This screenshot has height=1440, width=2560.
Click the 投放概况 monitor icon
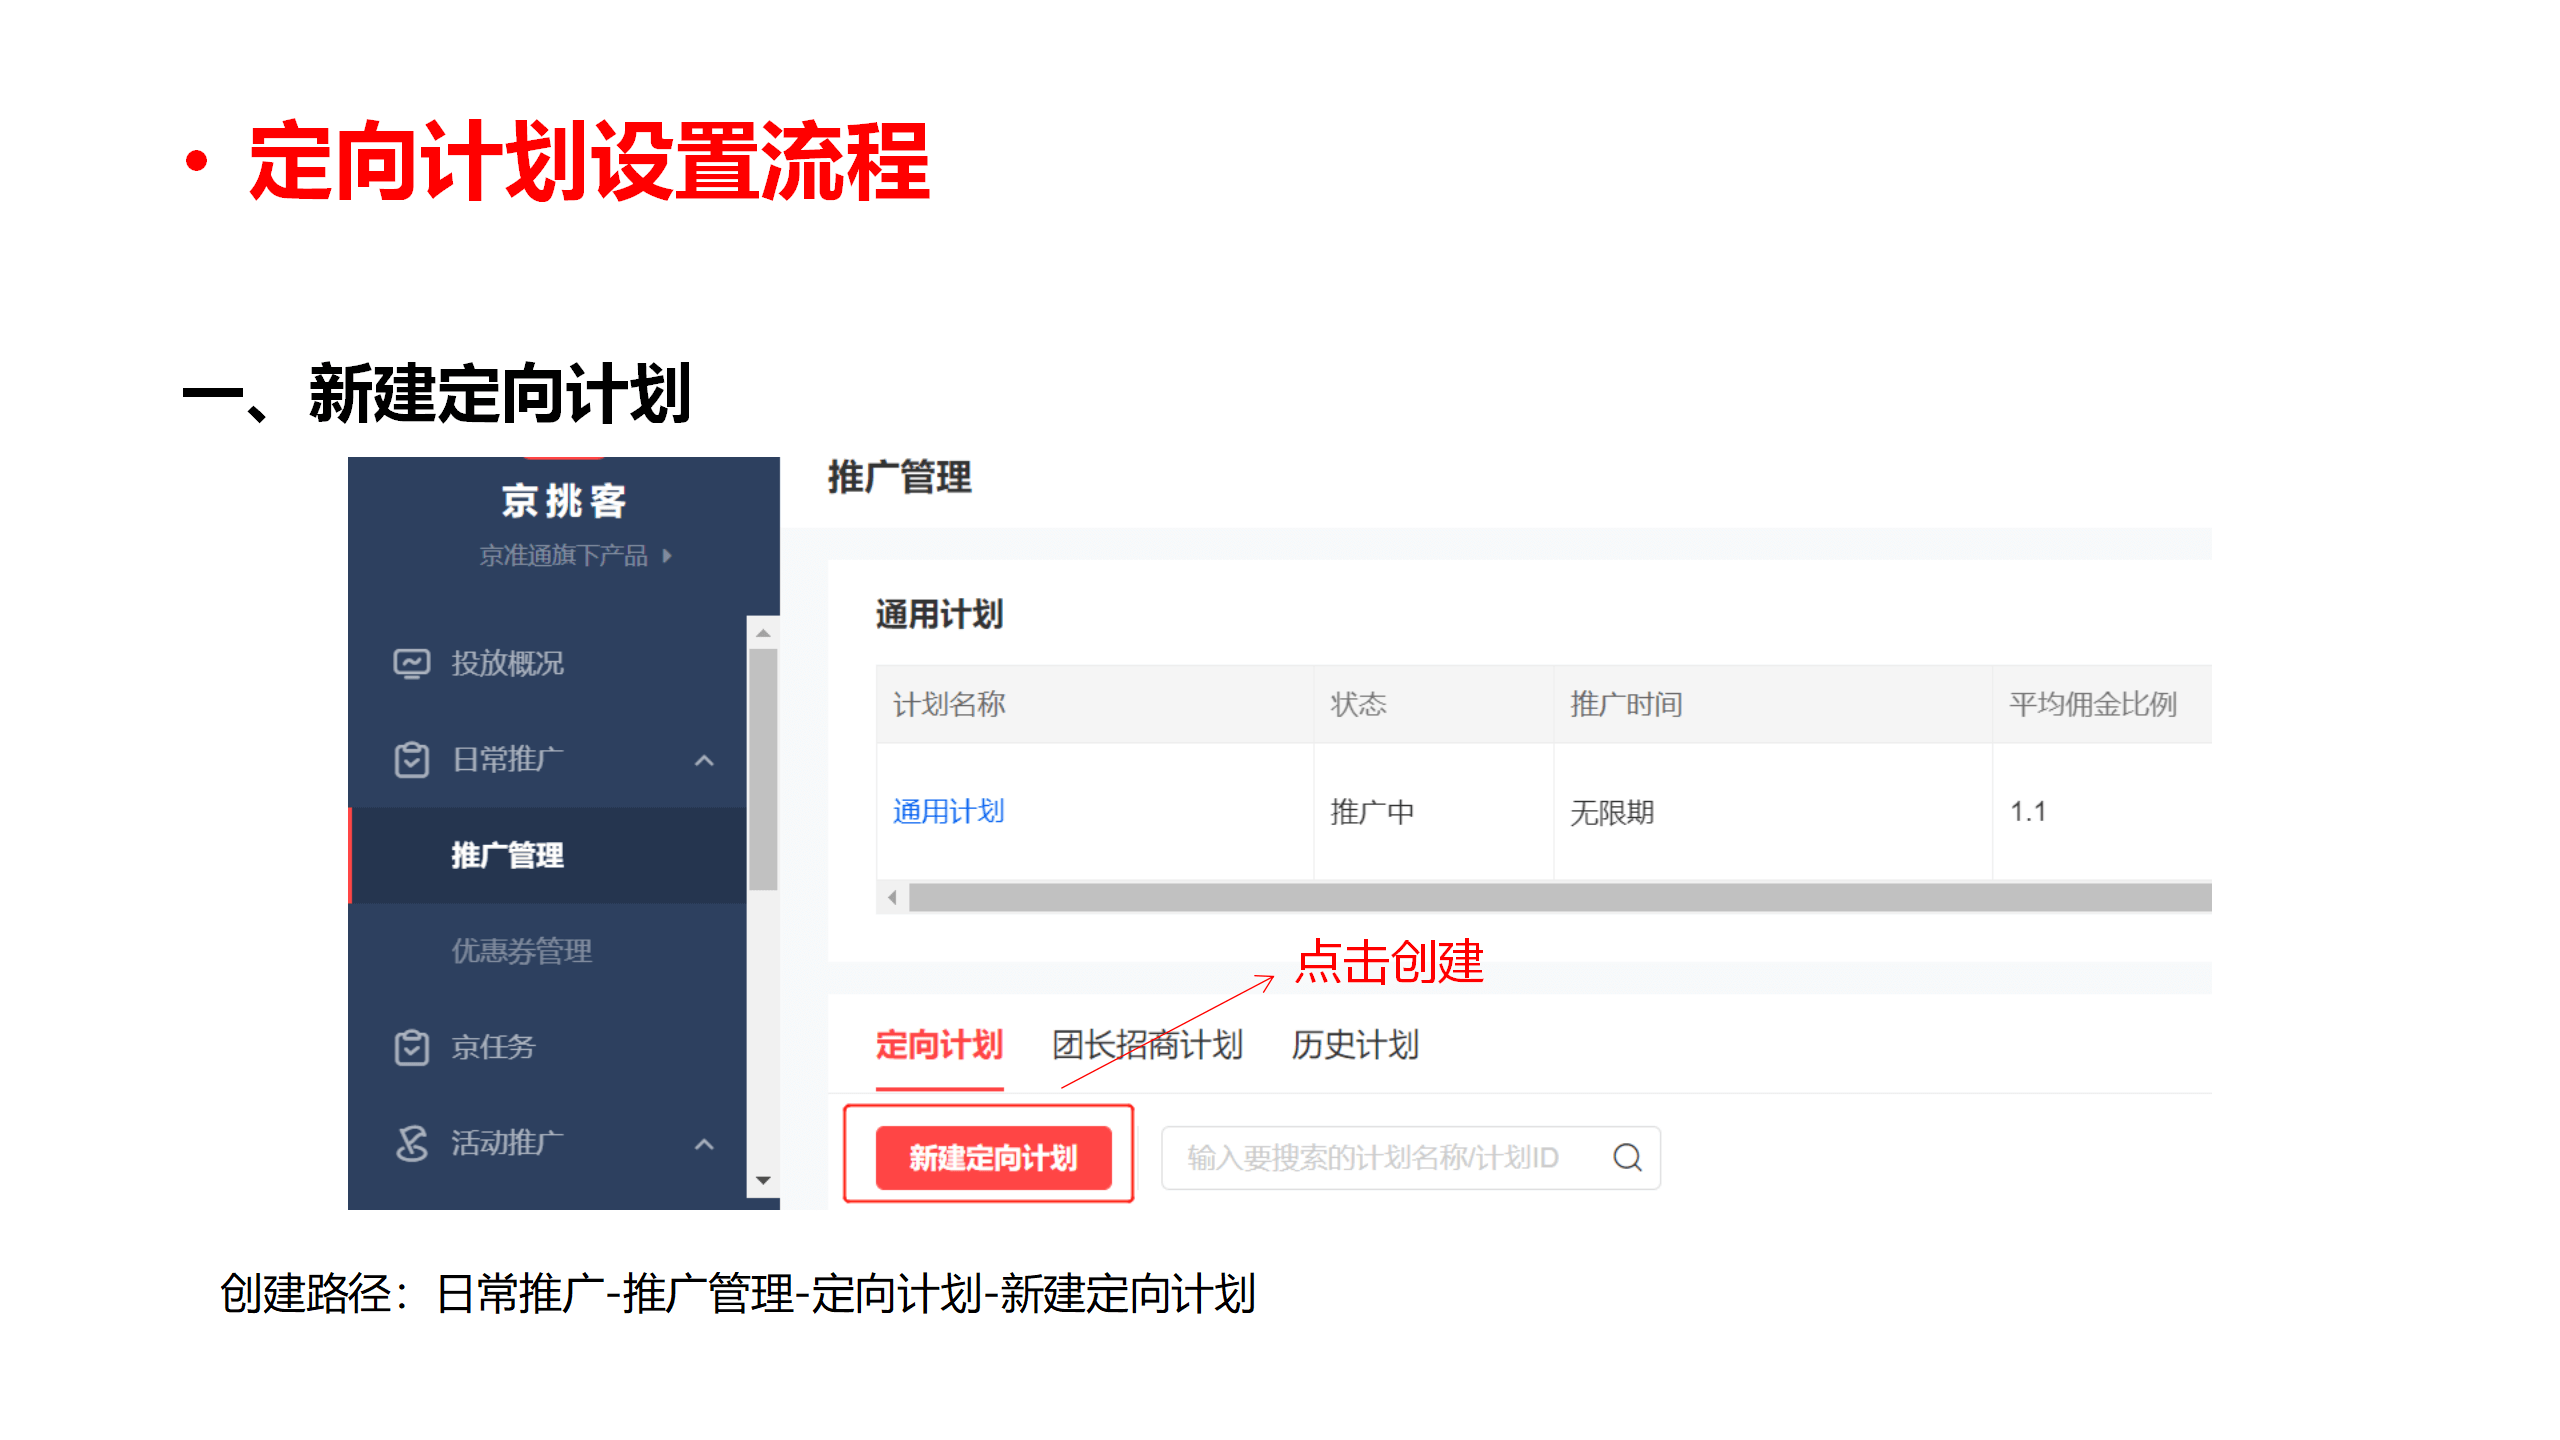coord(411,663)
